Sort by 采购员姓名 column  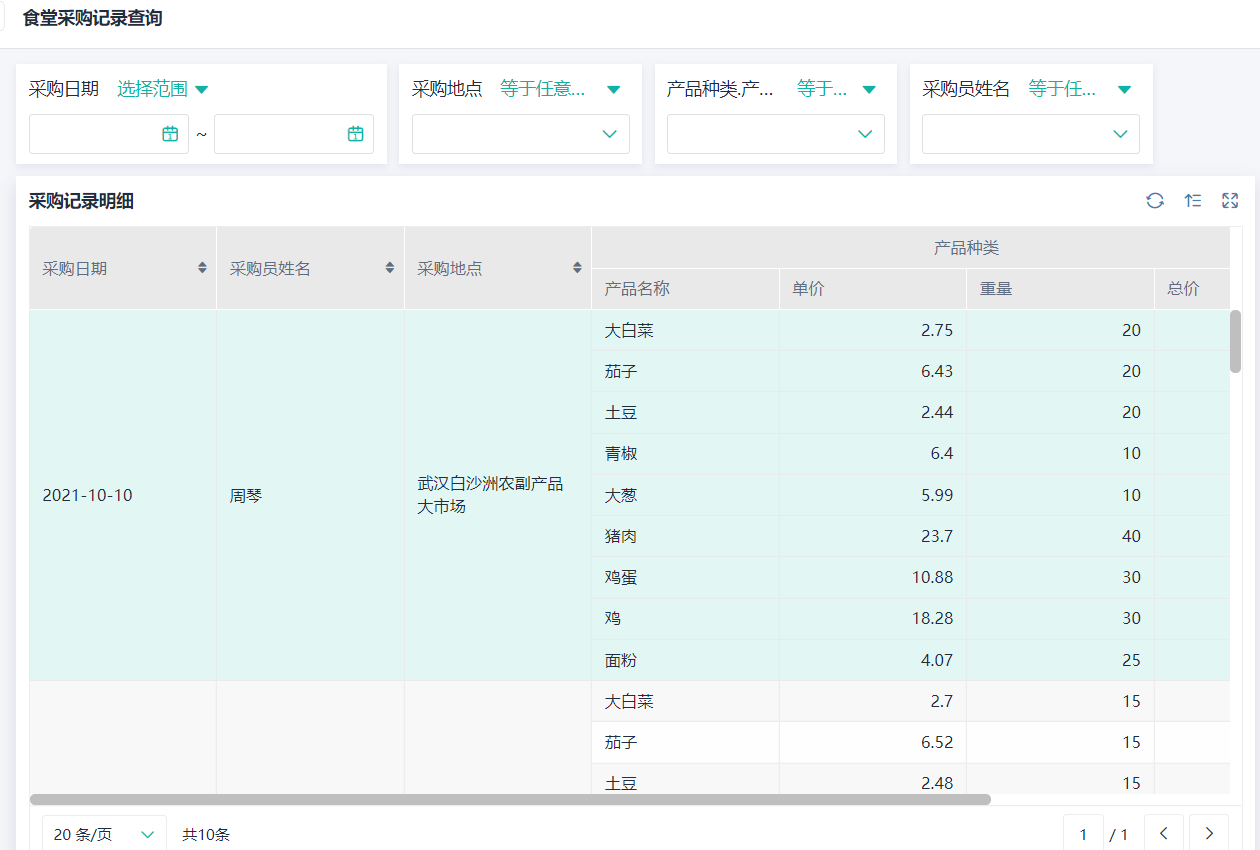[x=390, y=268]
